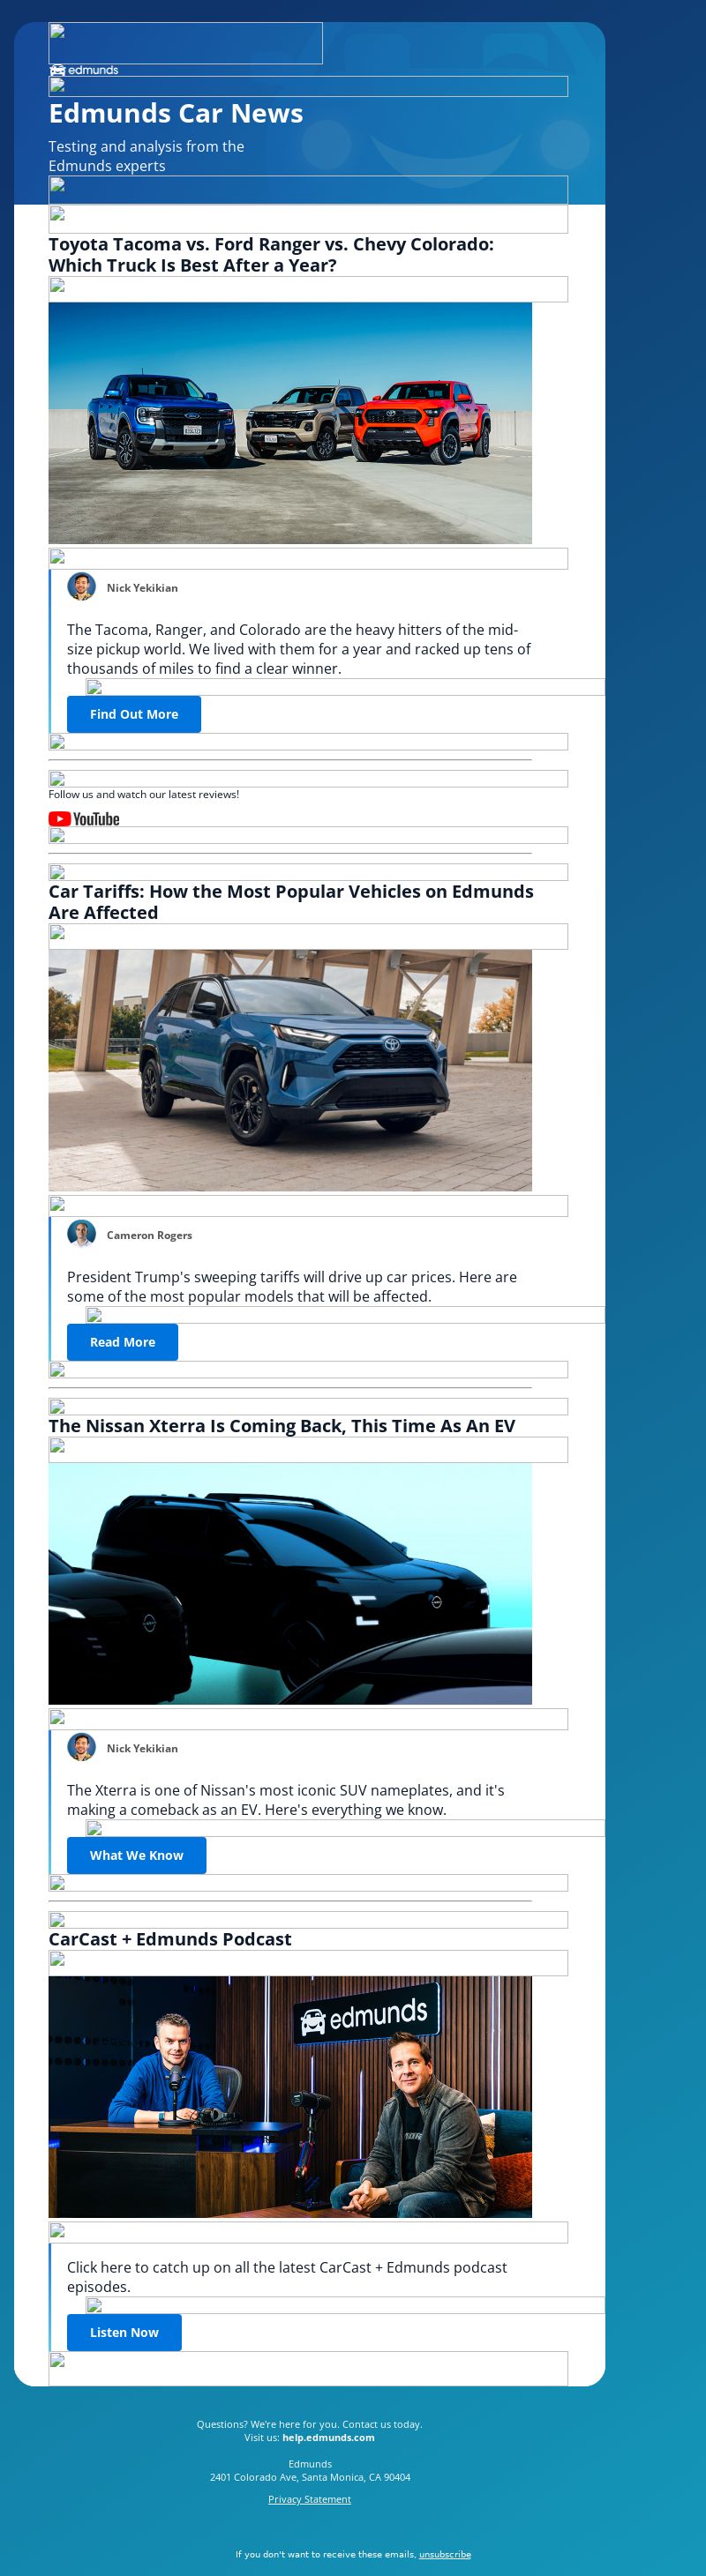Screen dimensions: 706x2576
Task: Click the unsubscribe link
Action: (445, 2554)
